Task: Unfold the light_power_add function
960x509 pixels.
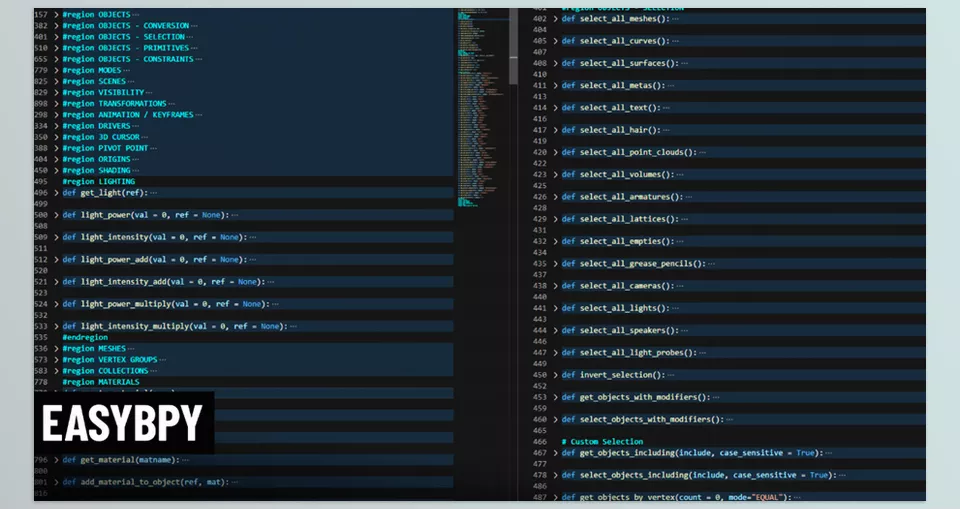Action: (x=56, y=260)
